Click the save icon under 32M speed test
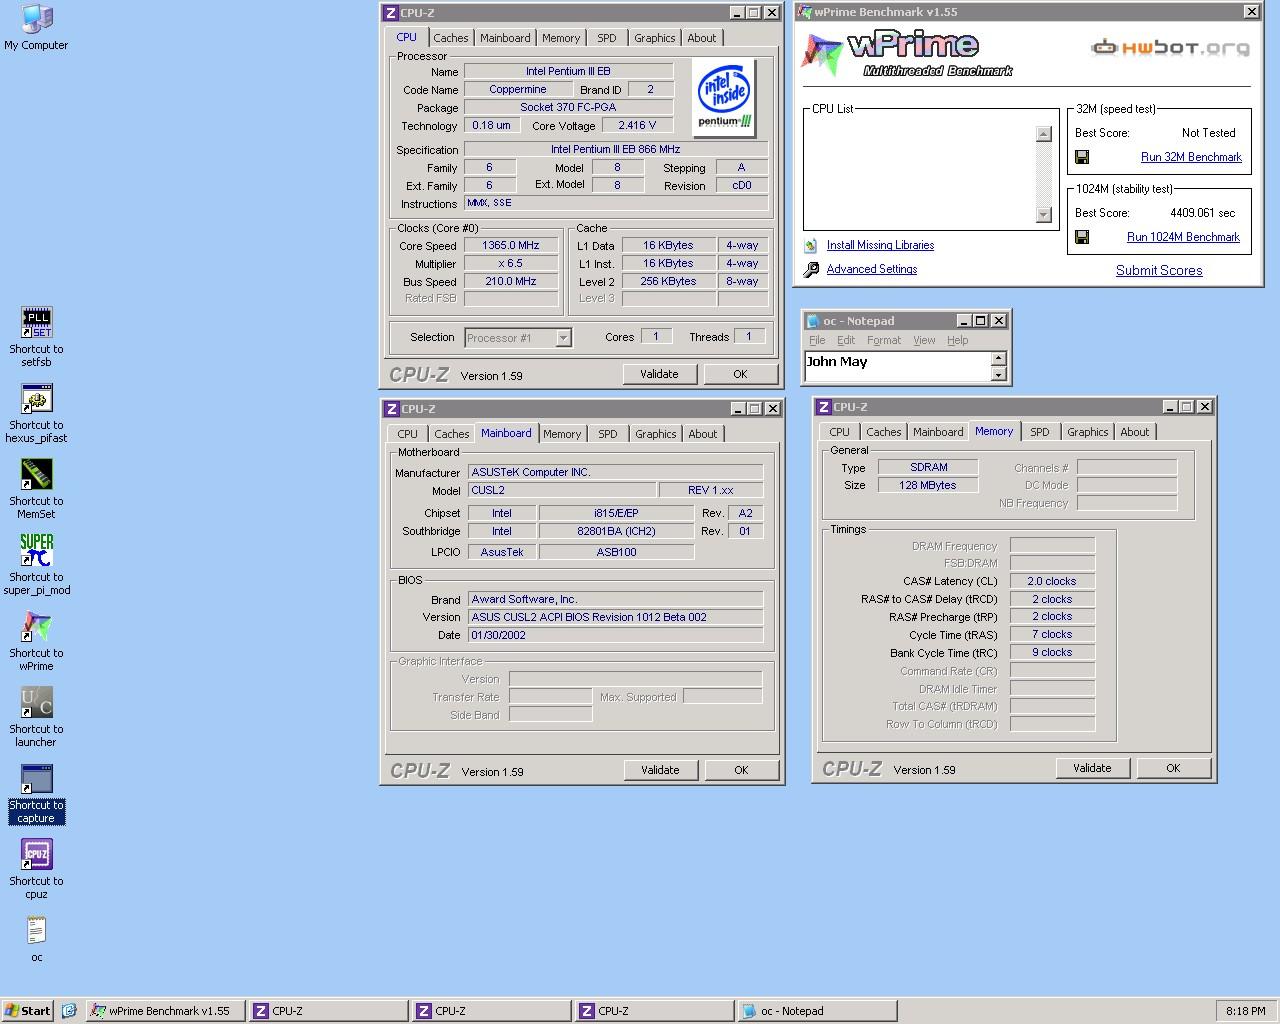This screenshot has height=1024, width=1280. (x=1082, y=157)
